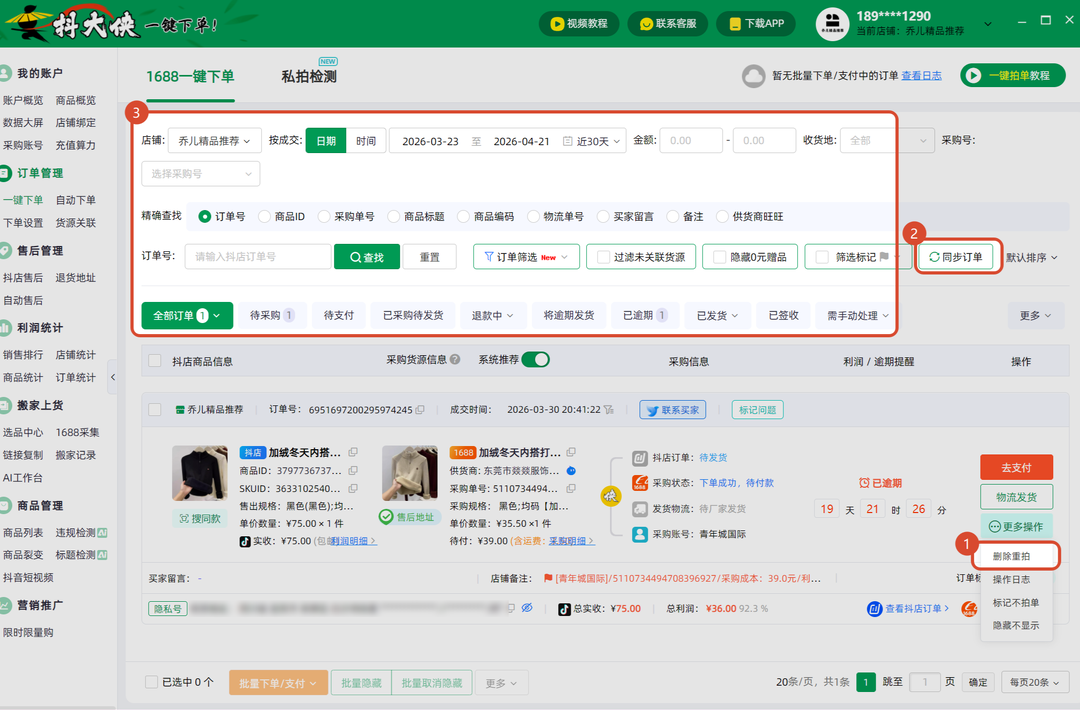Click 联系客服 customer service button

pos(667,23)
